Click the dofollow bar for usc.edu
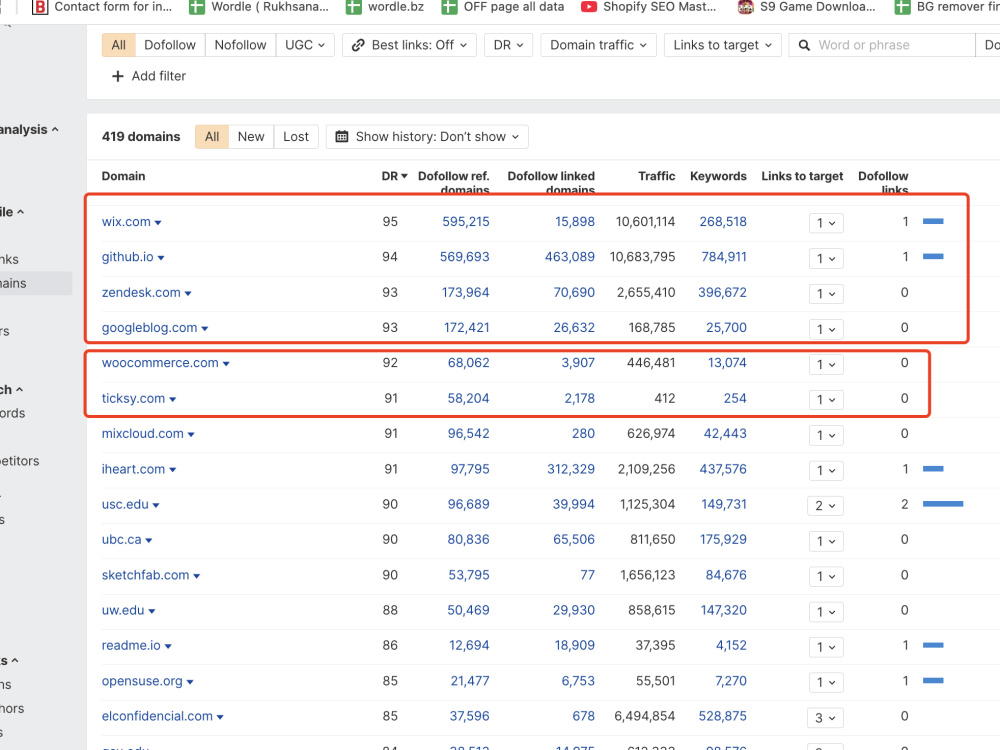1000x750 pixels. coord(943,504)
